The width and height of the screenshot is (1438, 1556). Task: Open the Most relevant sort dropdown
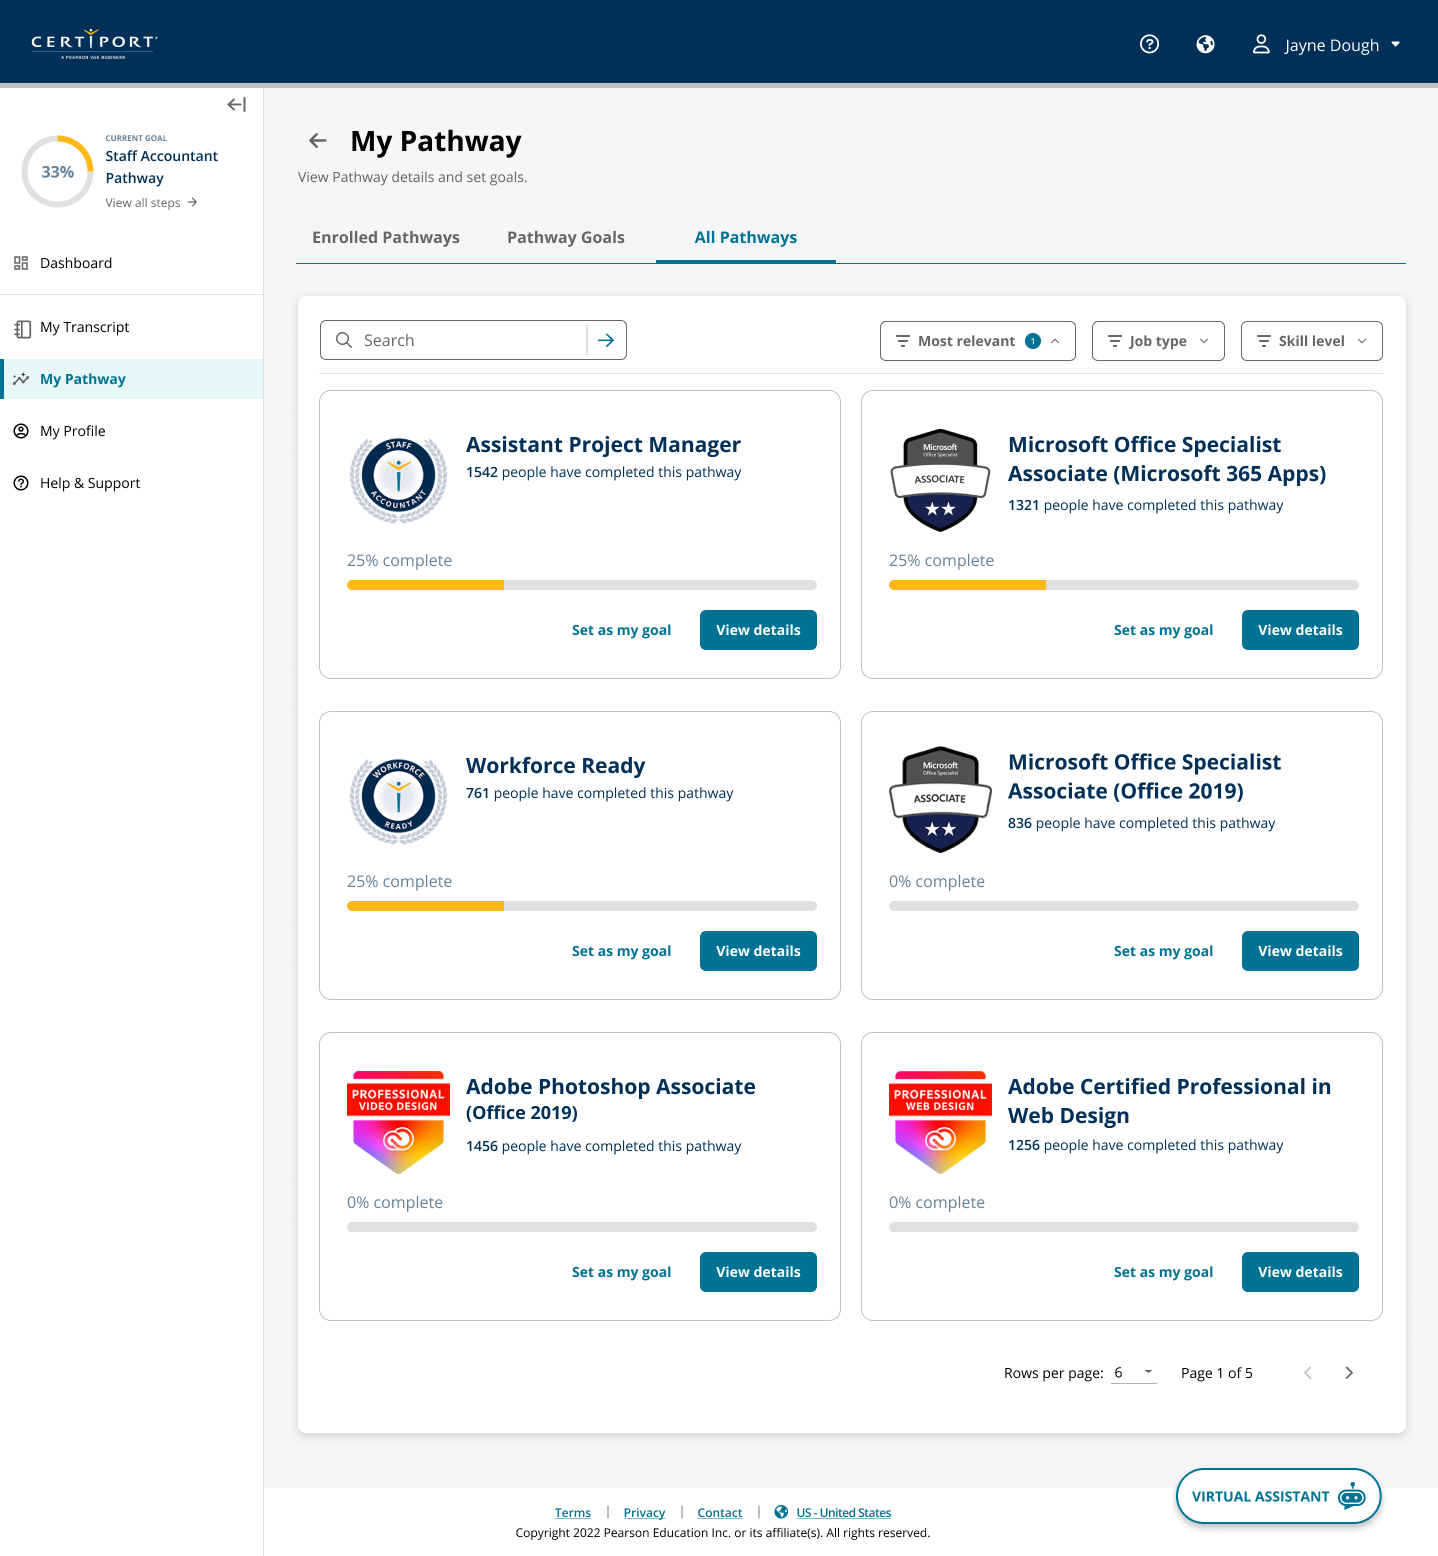[x=978, y=341]
